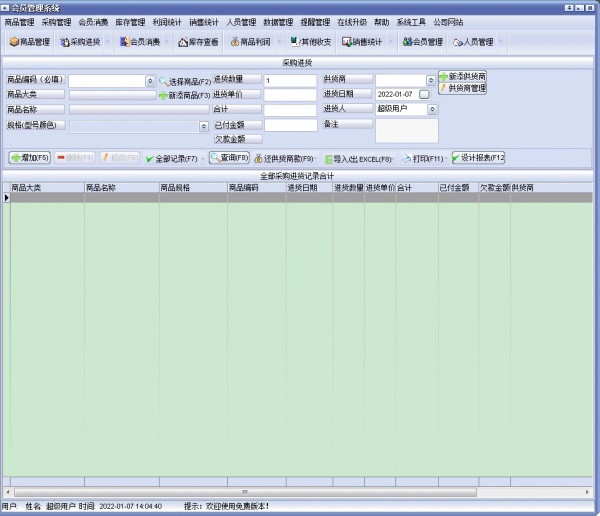Screen dimensions: 600x516
Task: Click 全部记录(F7) checkmark button
Action: (171, 158)
